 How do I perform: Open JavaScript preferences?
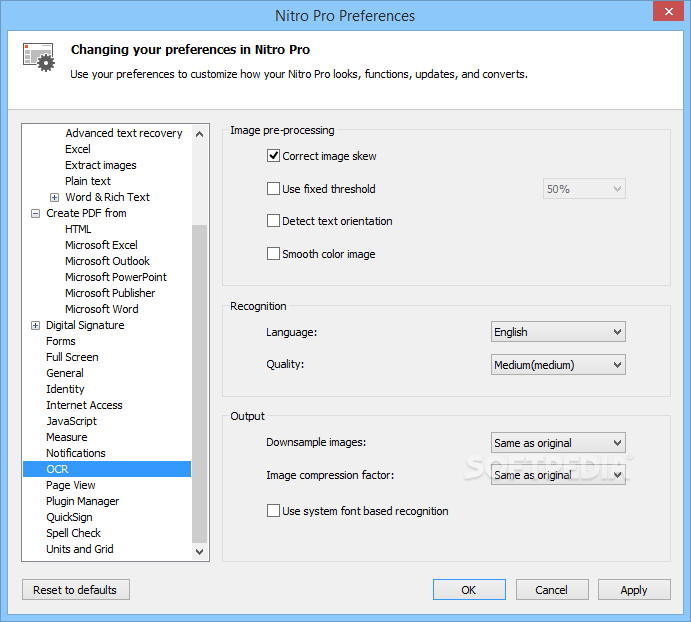pyautogui.click(x=71, y=421)
